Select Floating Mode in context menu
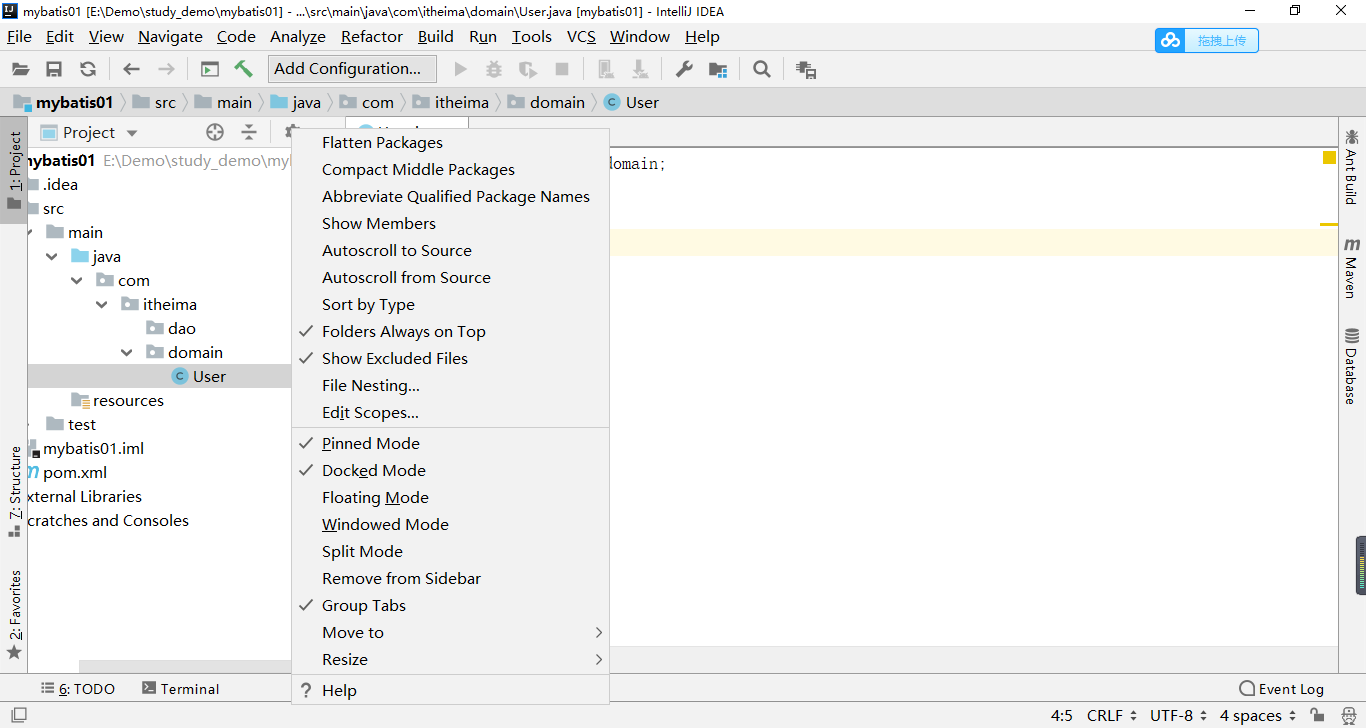The height and width of the screenshot is (728, 1366). point(450,497)
